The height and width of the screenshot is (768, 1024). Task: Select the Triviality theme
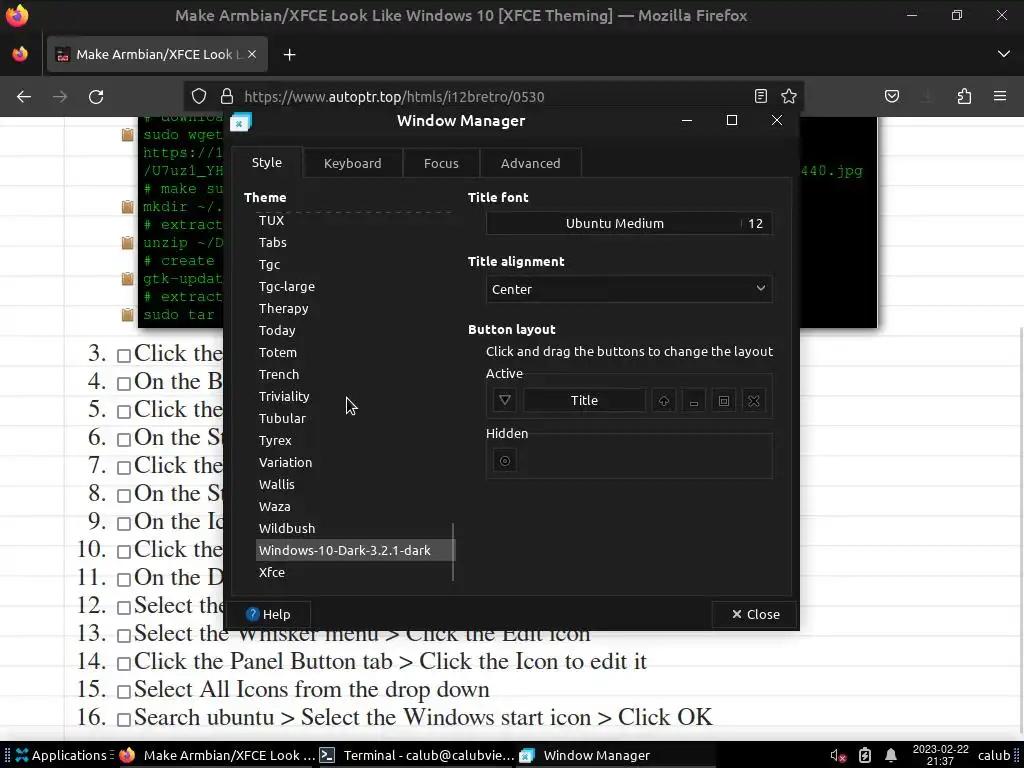355,396
